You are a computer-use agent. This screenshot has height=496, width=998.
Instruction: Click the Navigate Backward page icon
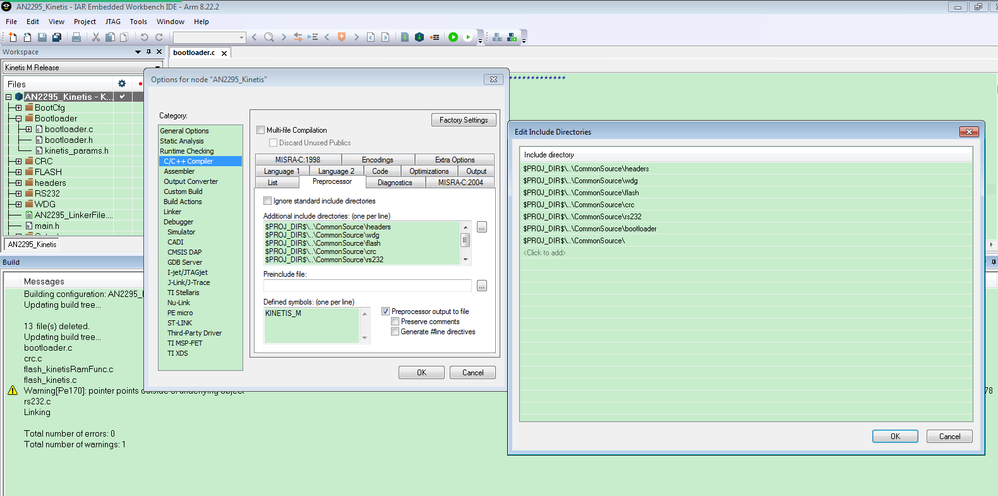coord(370,38)
